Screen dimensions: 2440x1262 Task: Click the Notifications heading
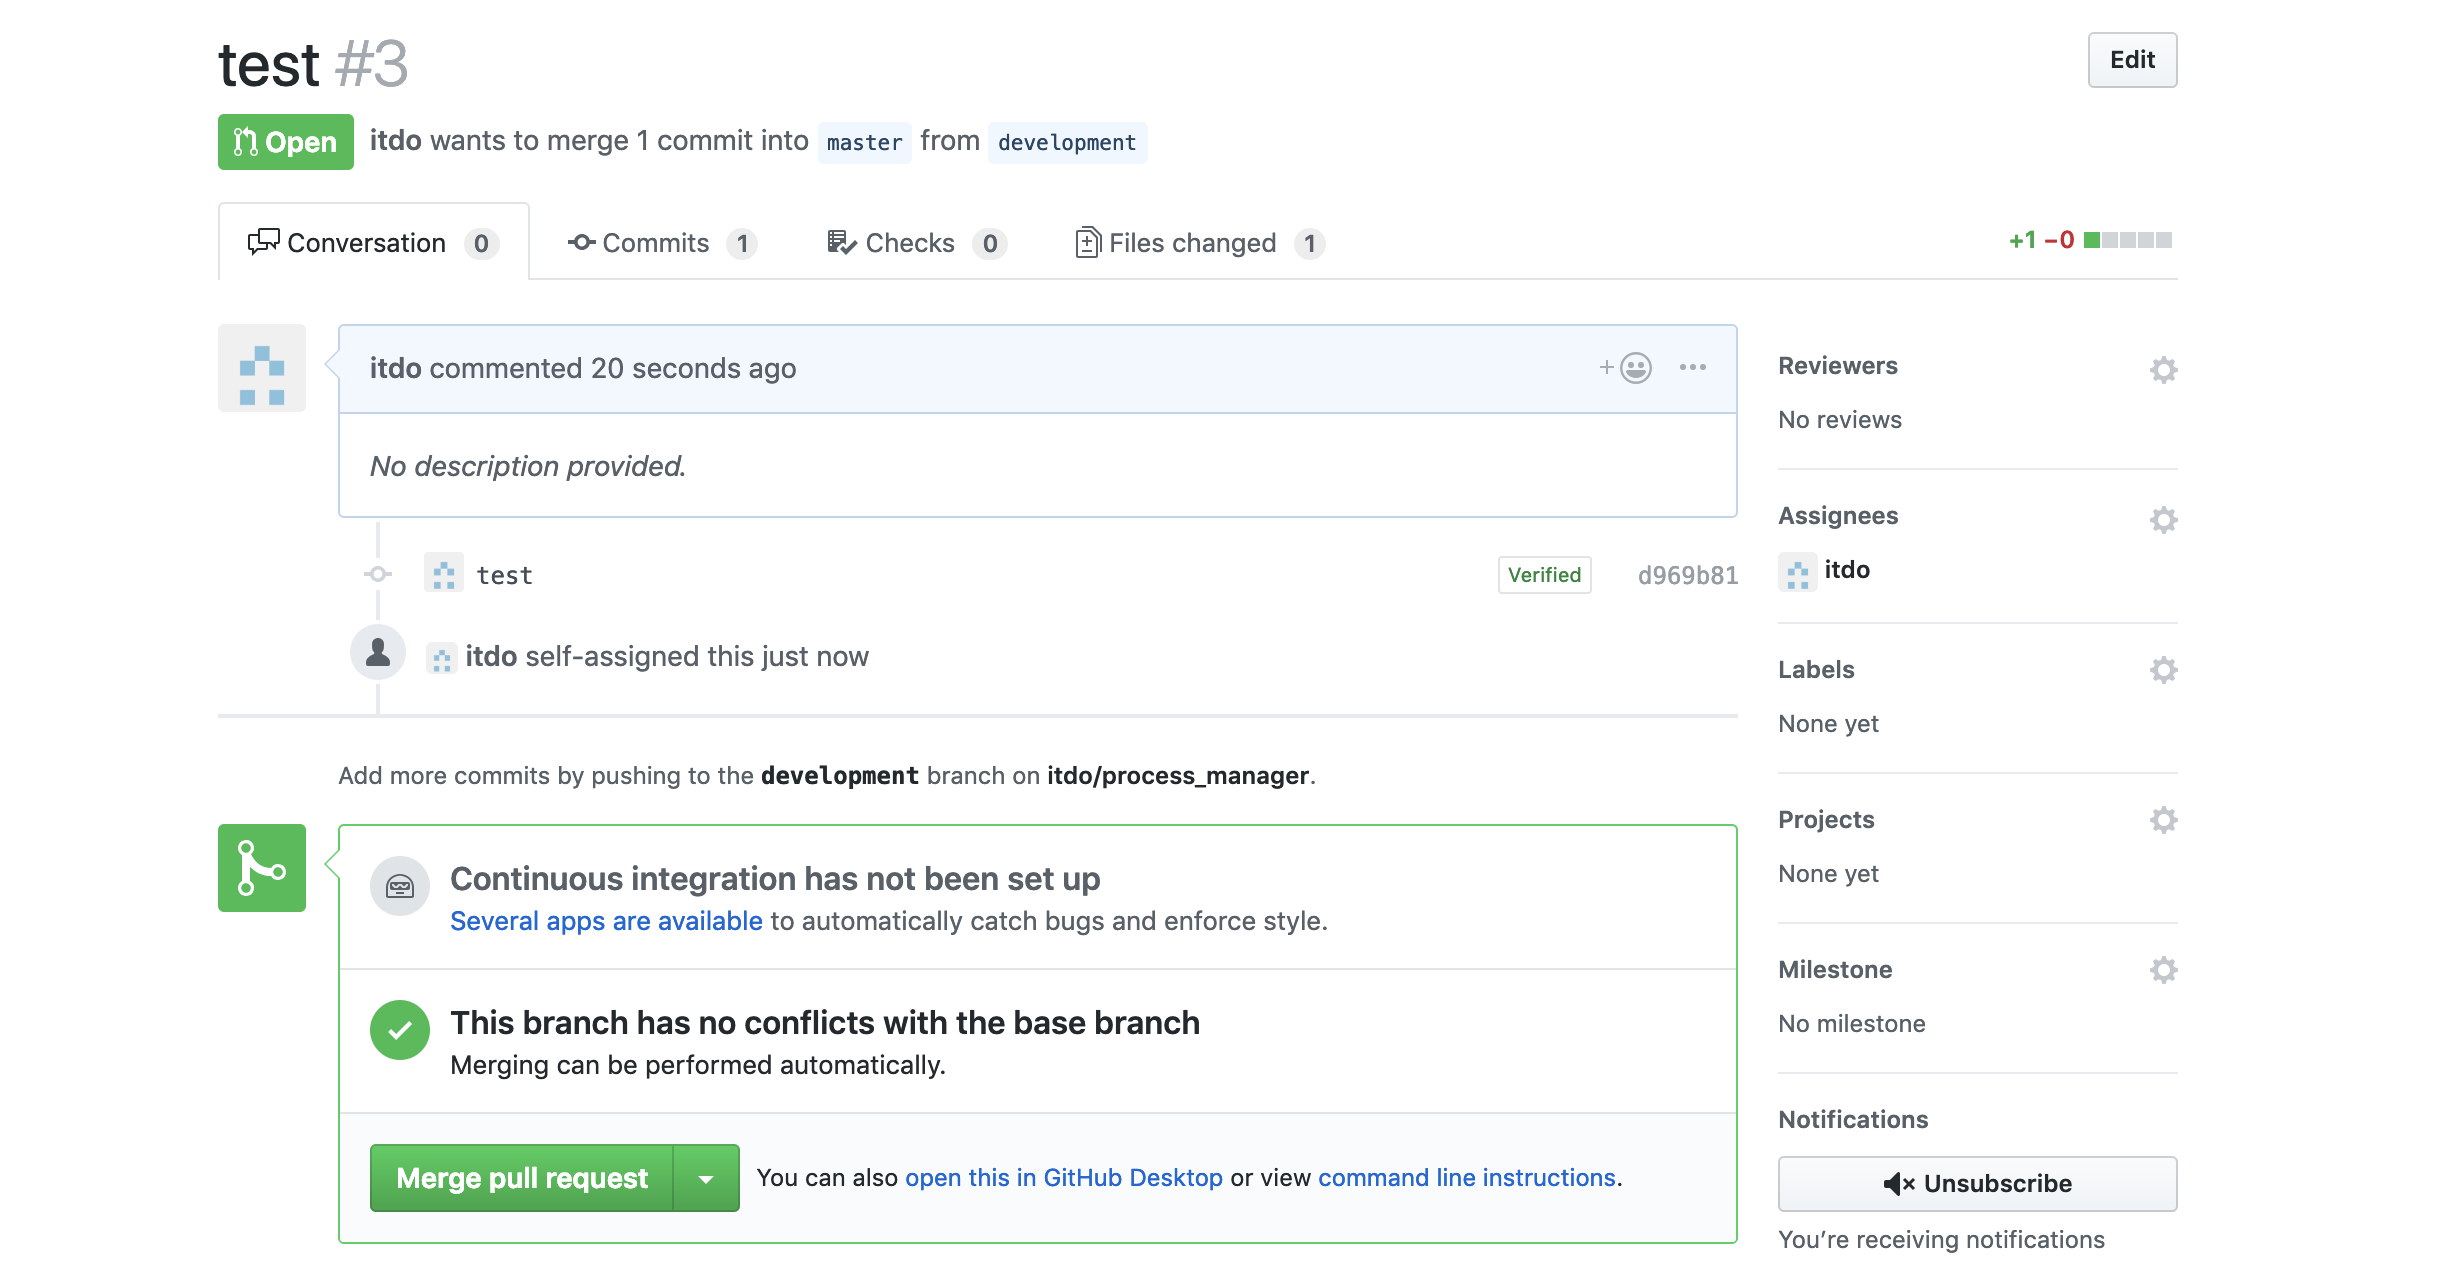coord(1853,1120)
